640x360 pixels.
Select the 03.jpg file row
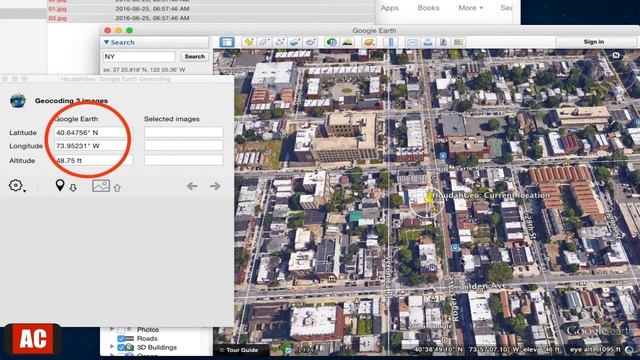pyautogui.click(x=210, y=18)
